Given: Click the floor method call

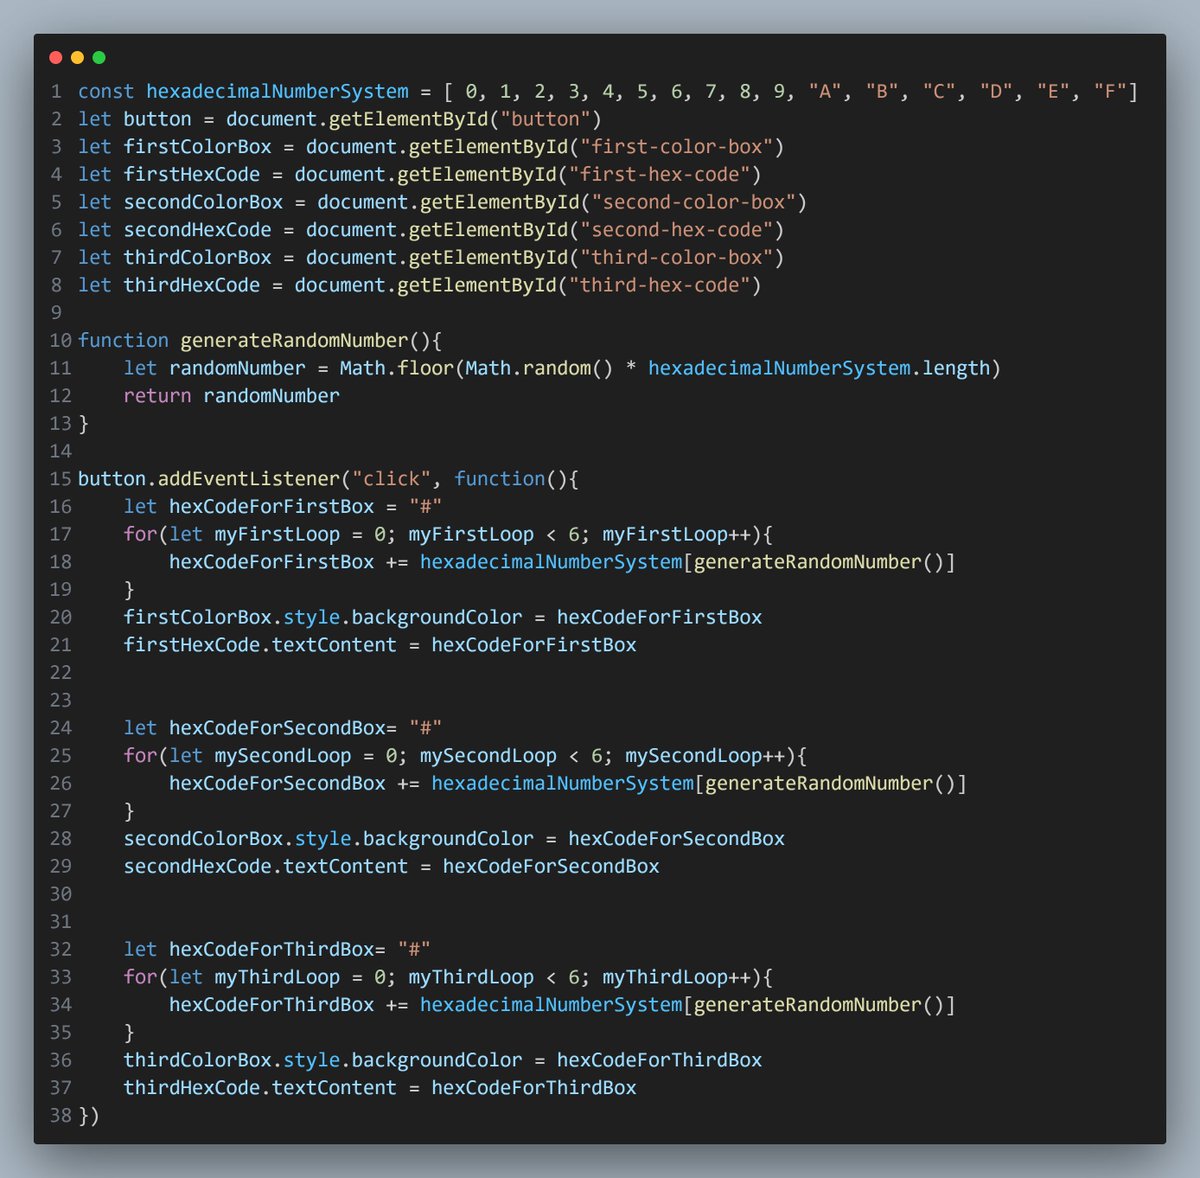Looking at the screenshot, I should 425,369.
